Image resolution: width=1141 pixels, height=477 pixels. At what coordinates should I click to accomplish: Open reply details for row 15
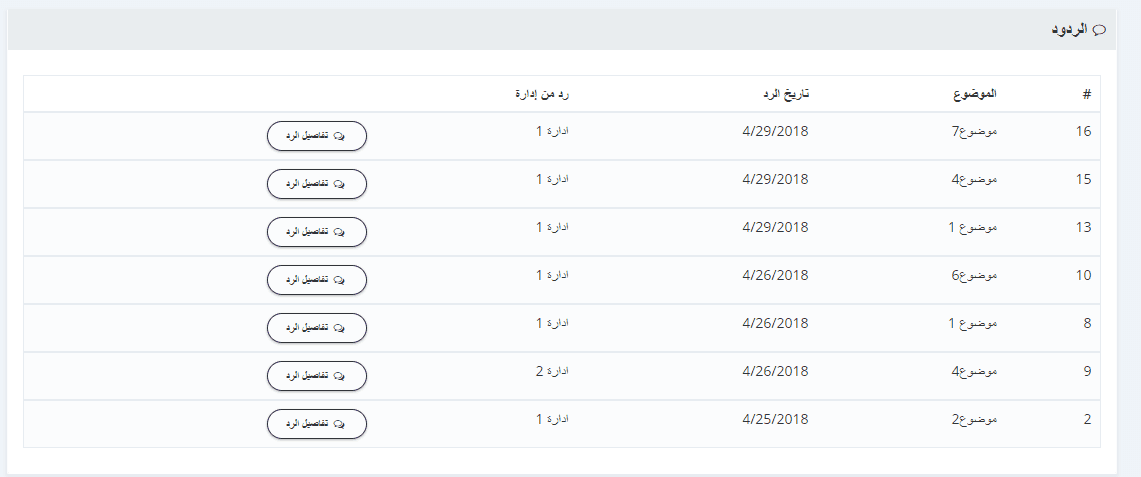[317, 183]
